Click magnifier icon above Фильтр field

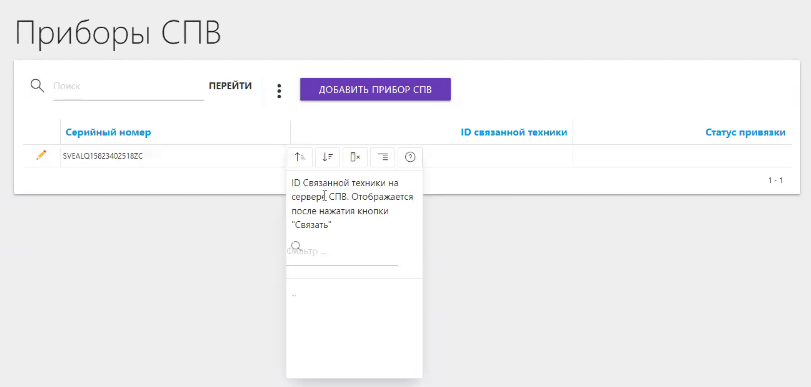(x=296, y=245)
